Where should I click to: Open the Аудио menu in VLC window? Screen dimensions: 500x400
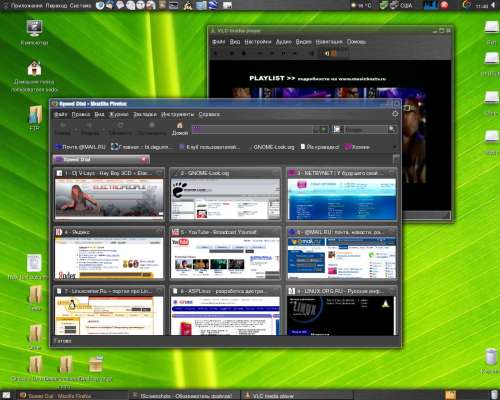click(x=284, y=42)
